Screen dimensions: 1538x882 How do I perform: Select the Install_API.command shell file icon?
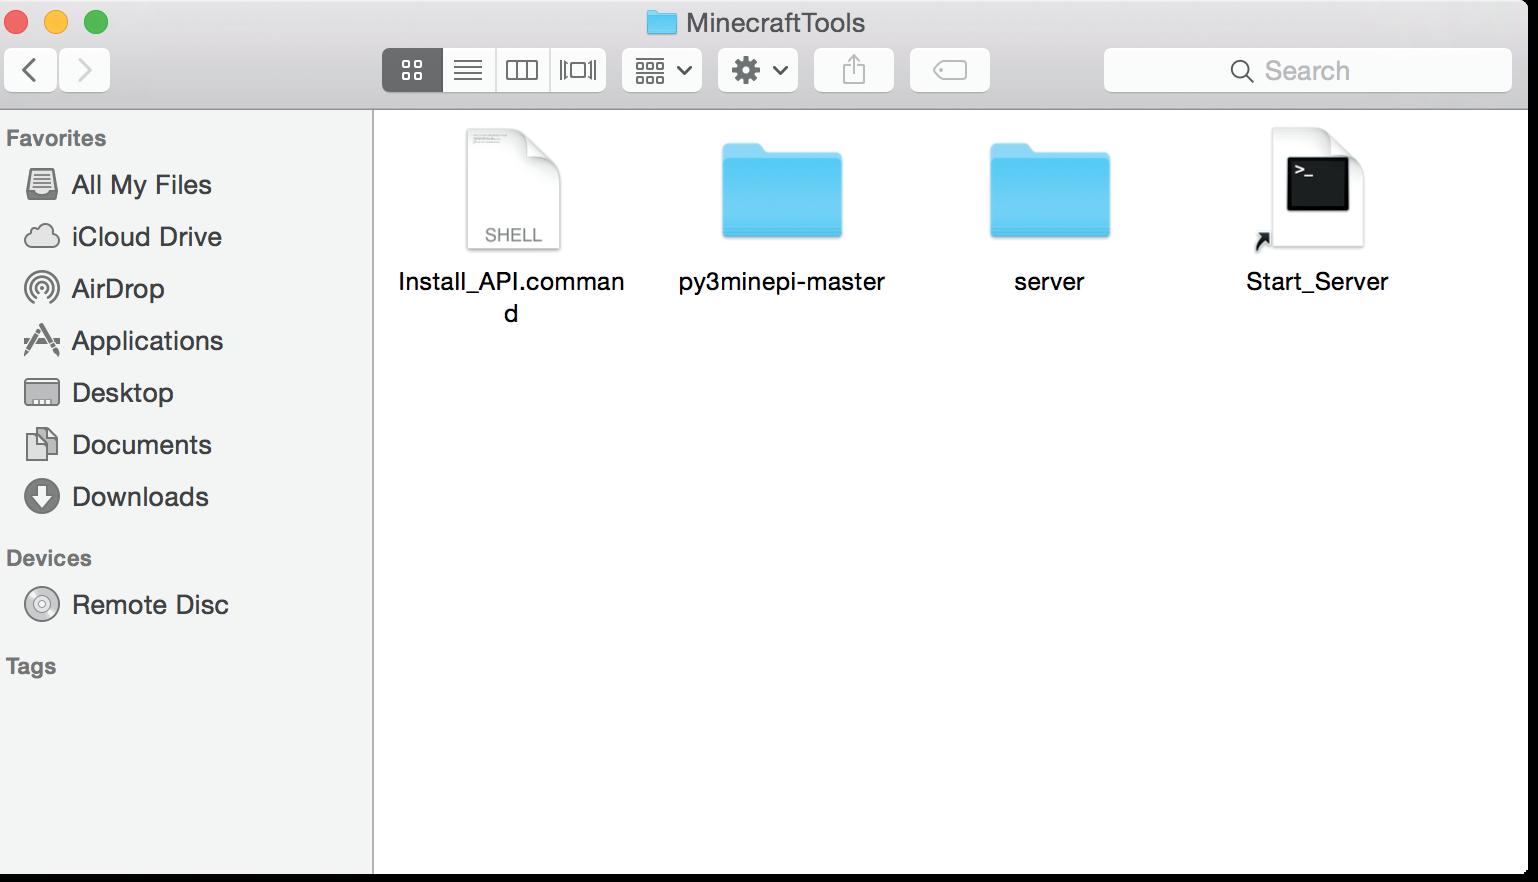tap(513, 189)
